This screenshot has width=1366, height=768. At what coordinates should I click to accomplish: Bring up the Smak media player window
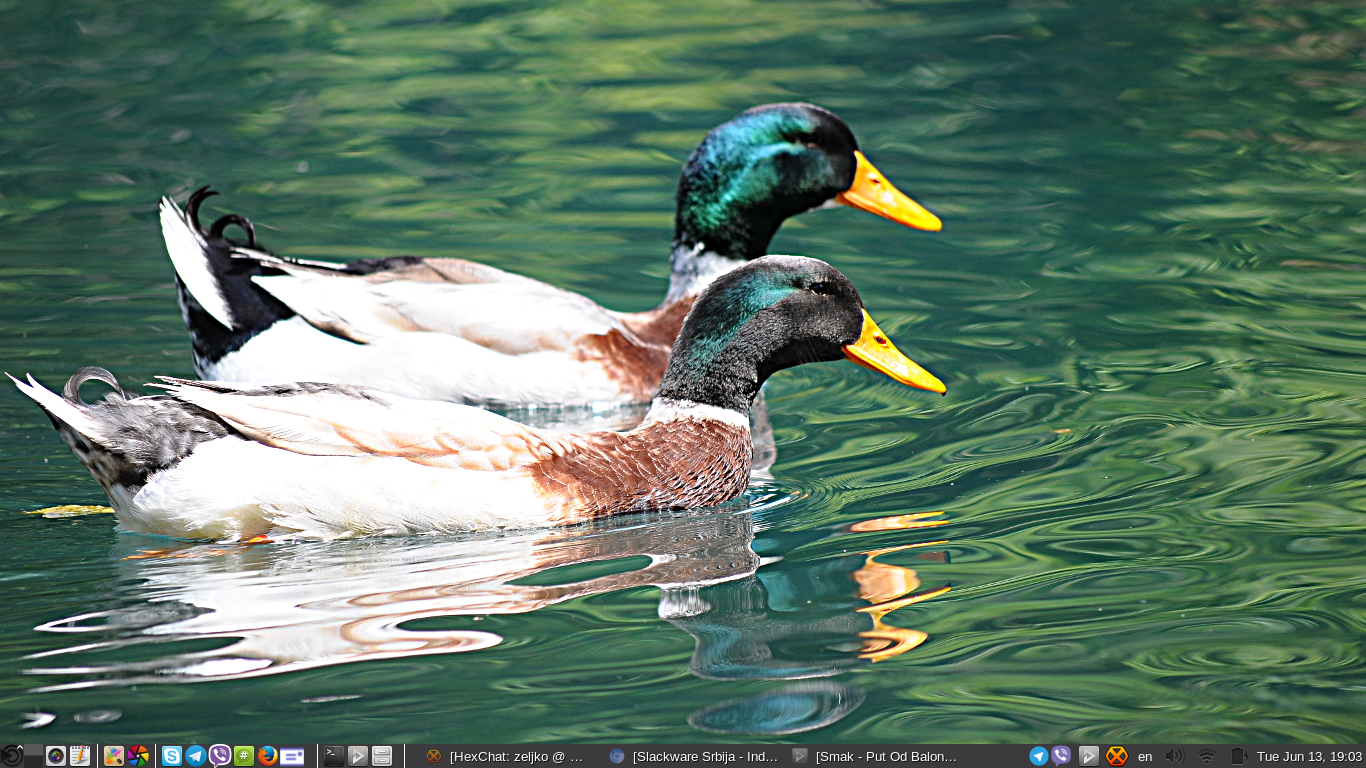click(x=876, y=756)
